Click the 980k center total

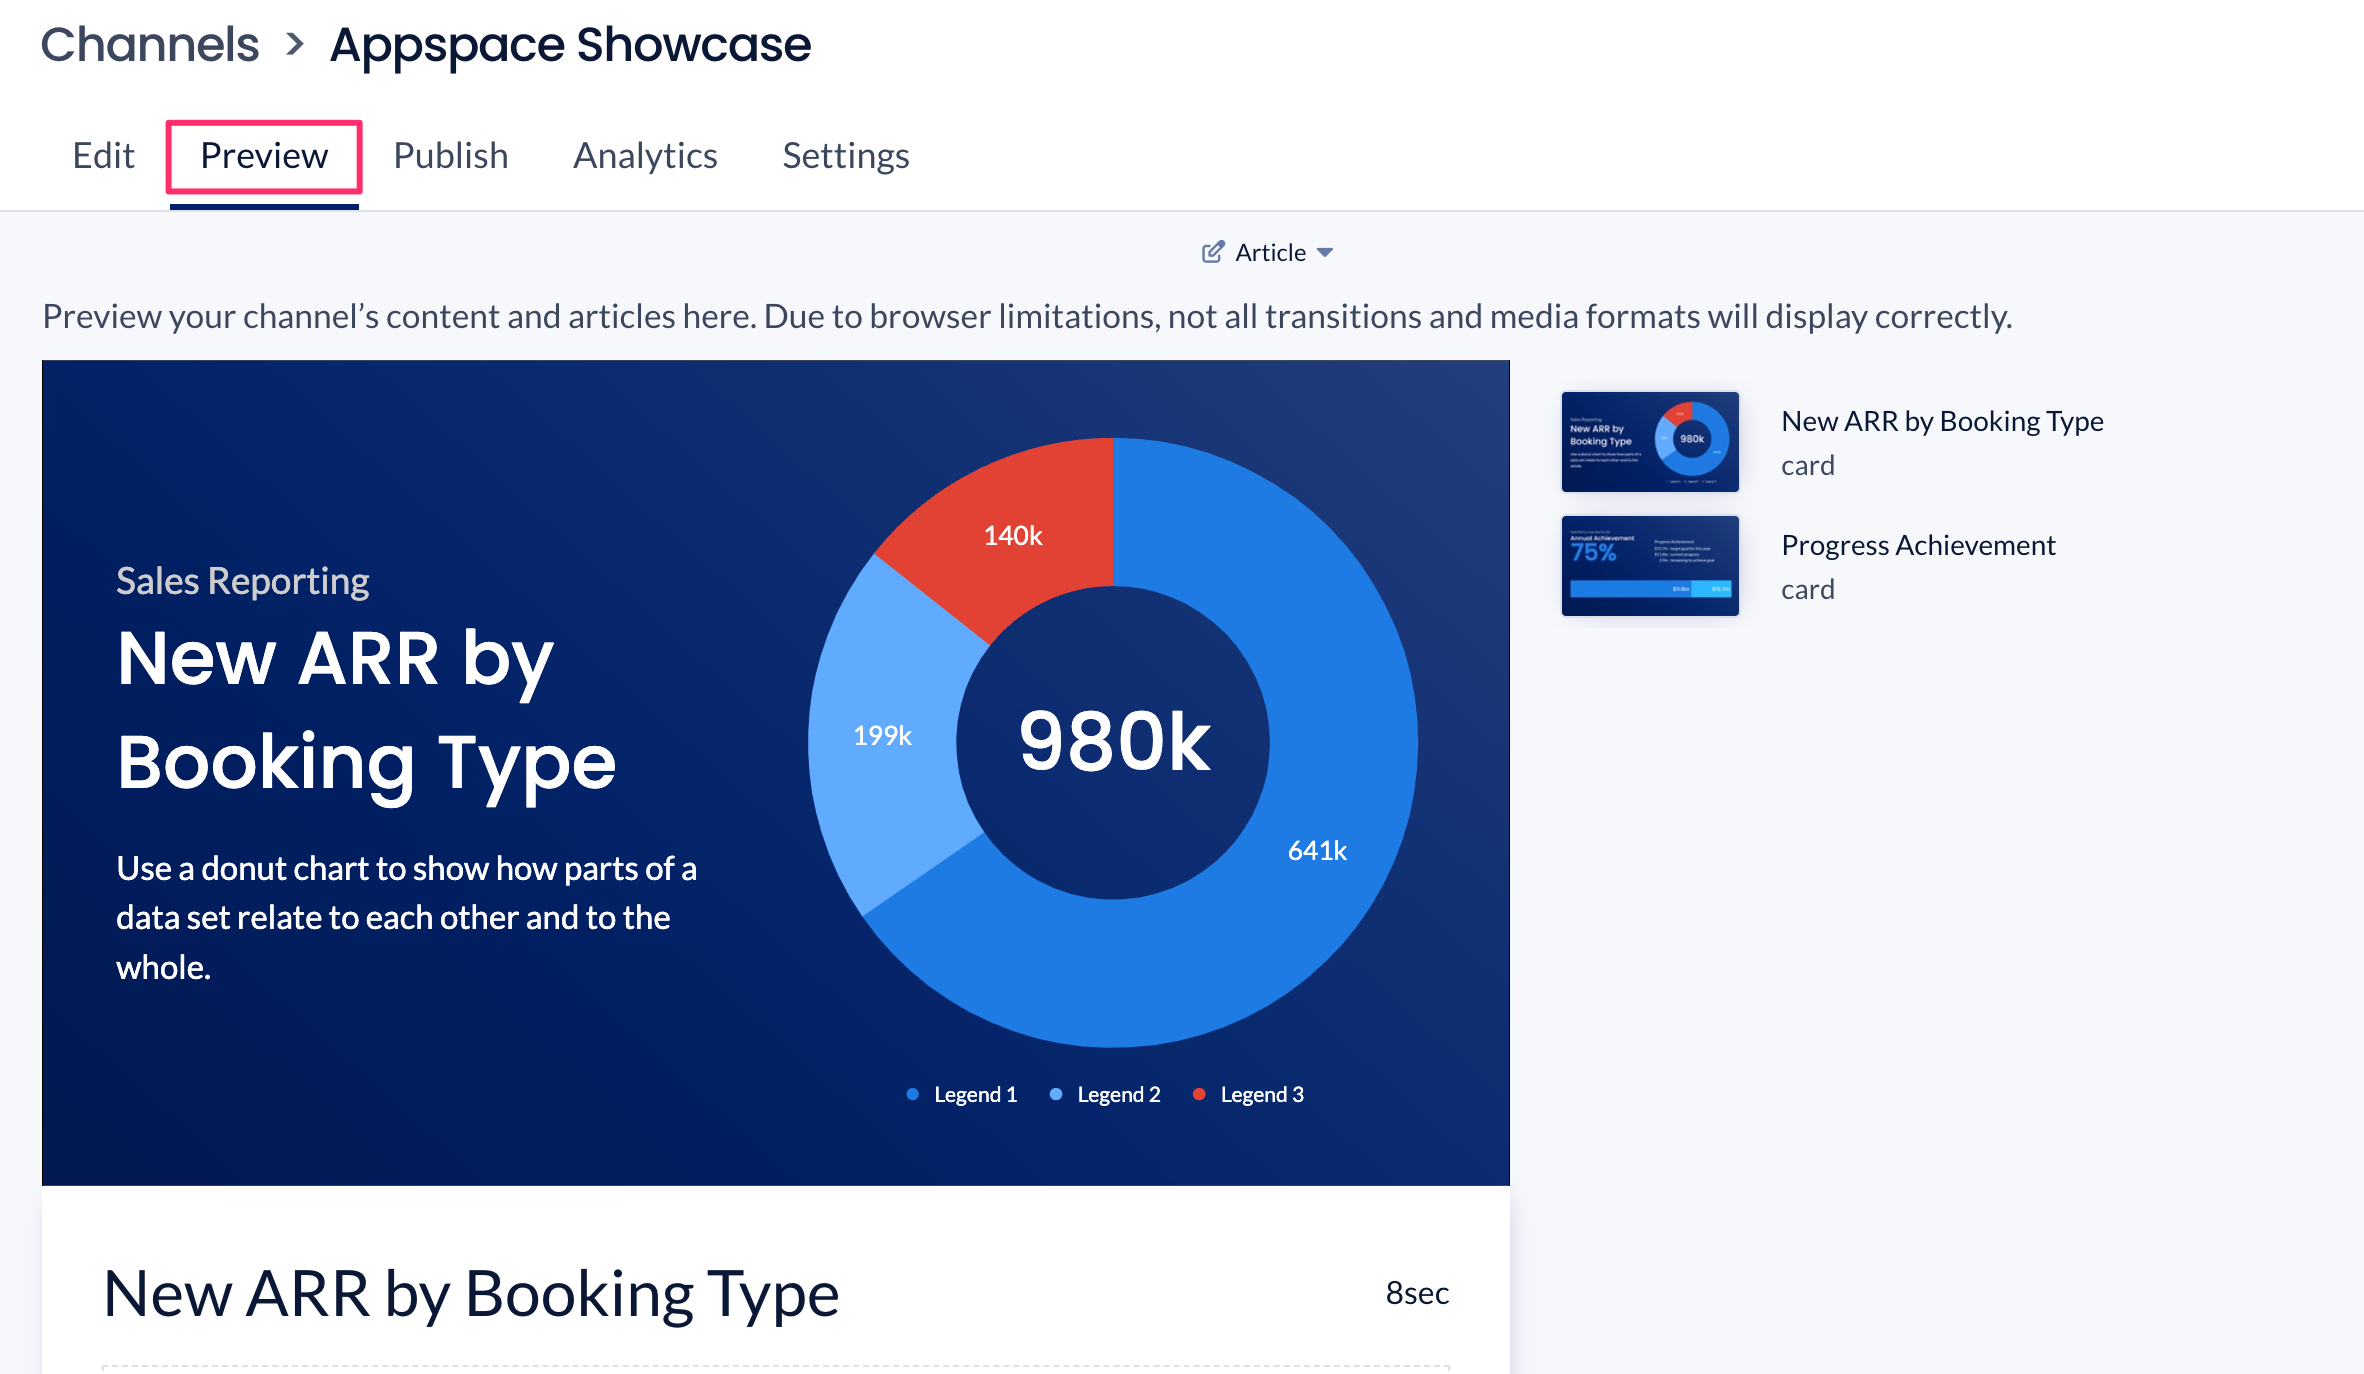1114,742
